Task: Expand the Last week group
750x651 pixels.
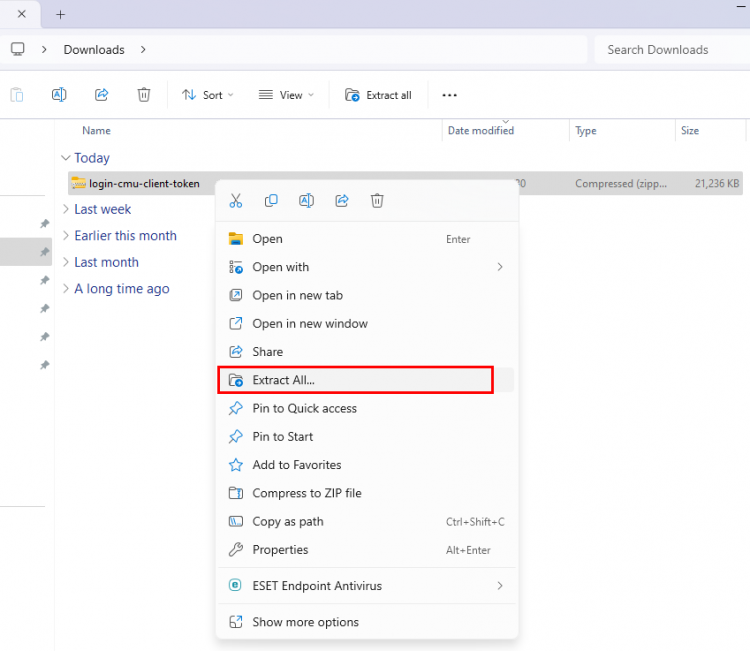Action: click(102, 209)
